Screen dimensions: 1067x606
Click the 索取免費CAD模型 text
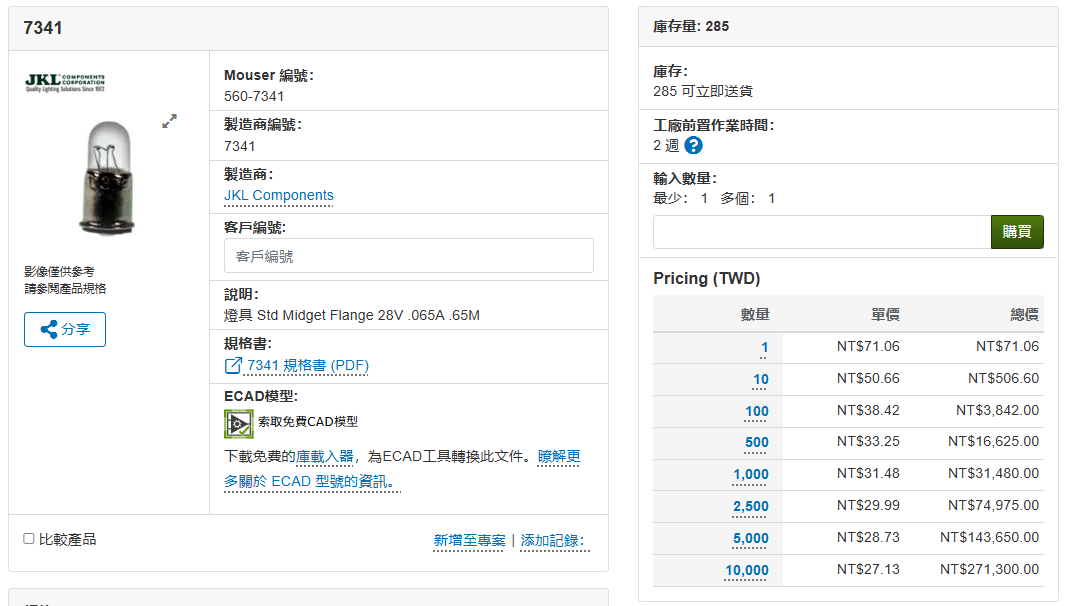click(x=308, y=422)
